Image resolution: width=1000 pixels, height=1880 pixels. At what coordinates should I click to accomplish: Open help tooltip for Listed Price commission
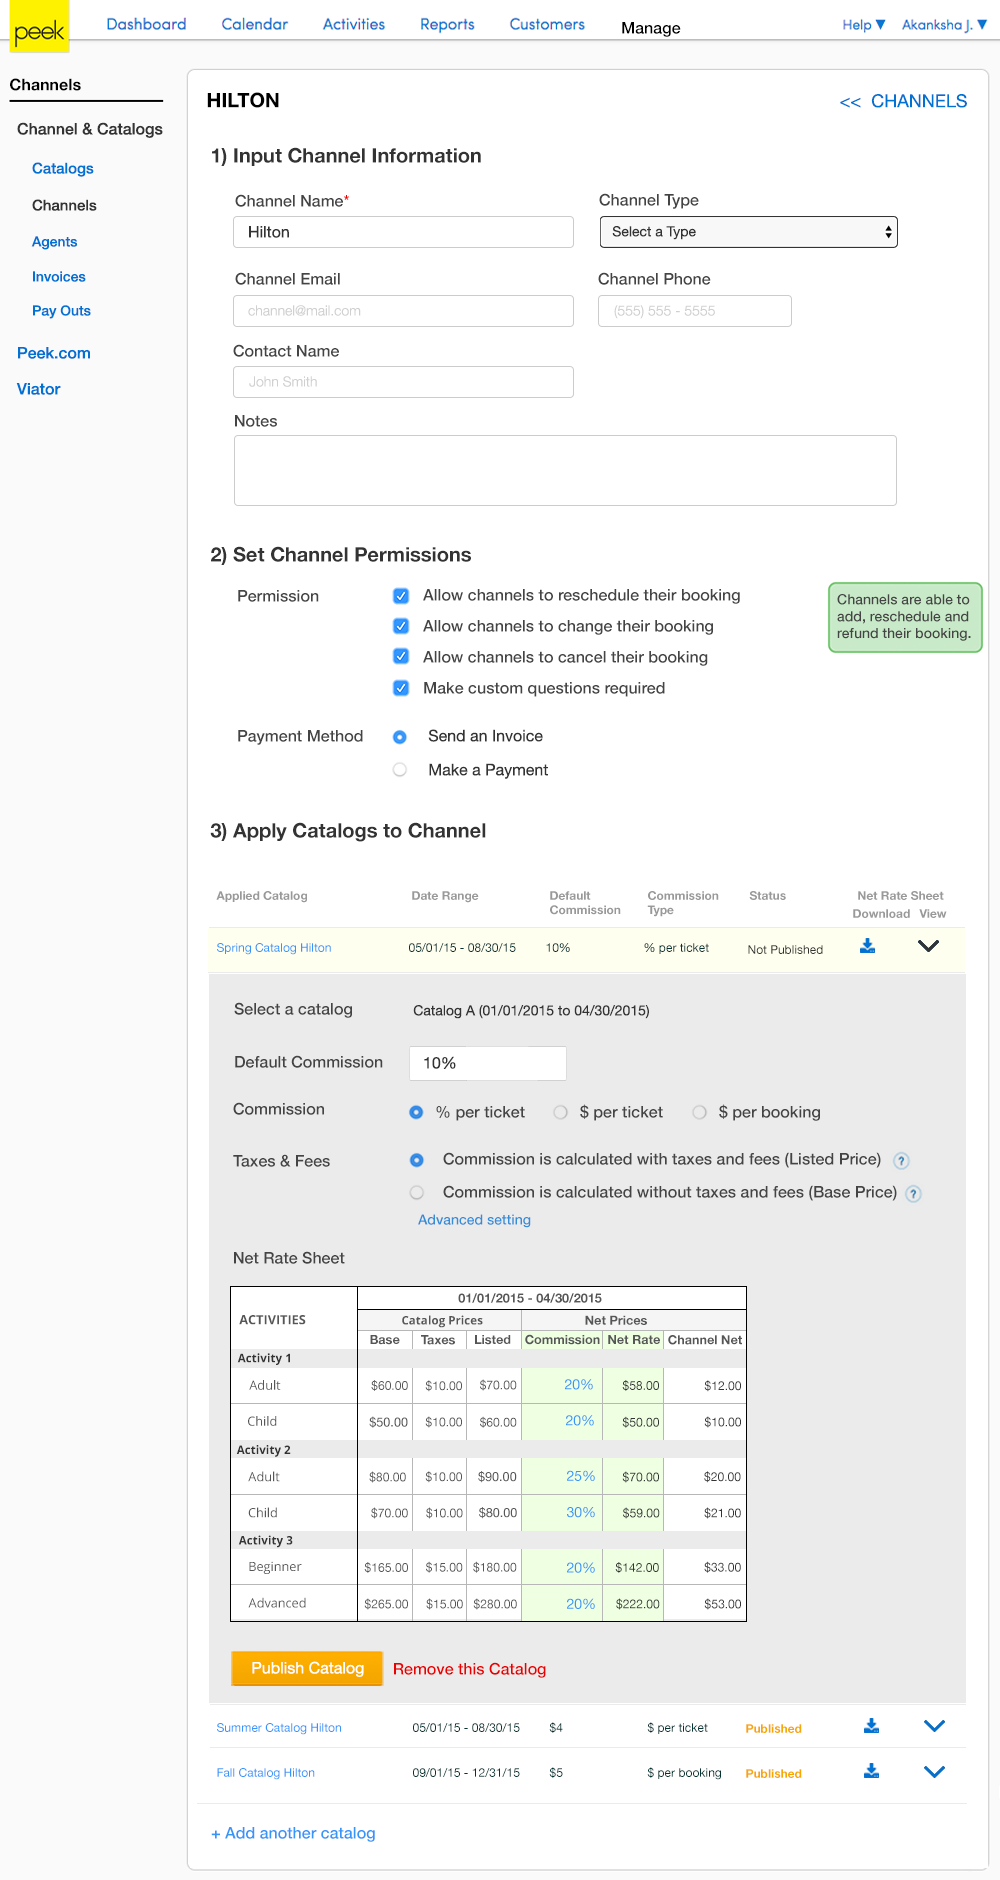[x=901, y=1161]
